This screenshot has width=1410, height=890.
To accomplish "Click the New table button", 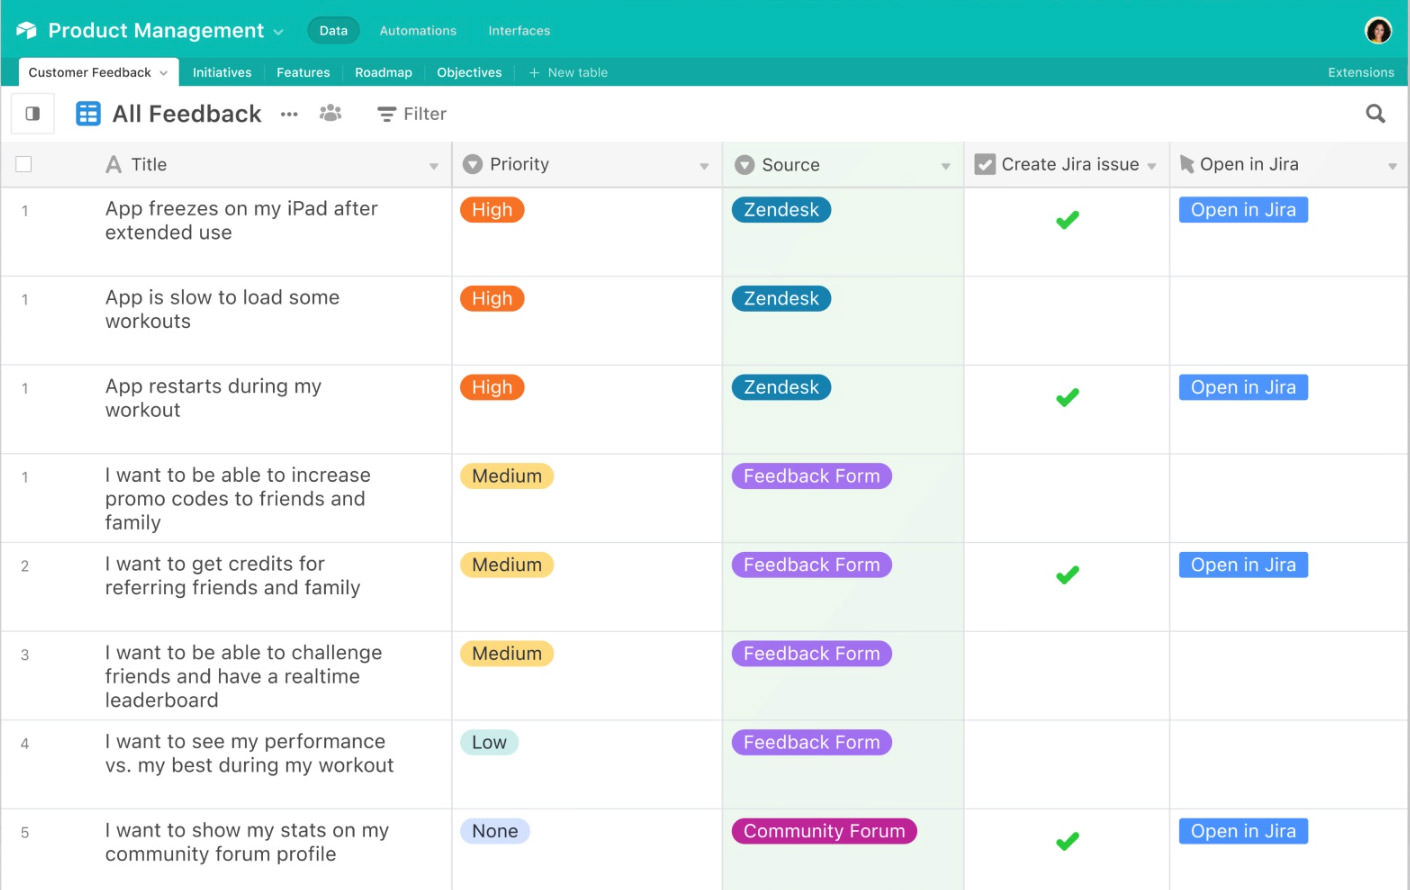I will [567, 72].
